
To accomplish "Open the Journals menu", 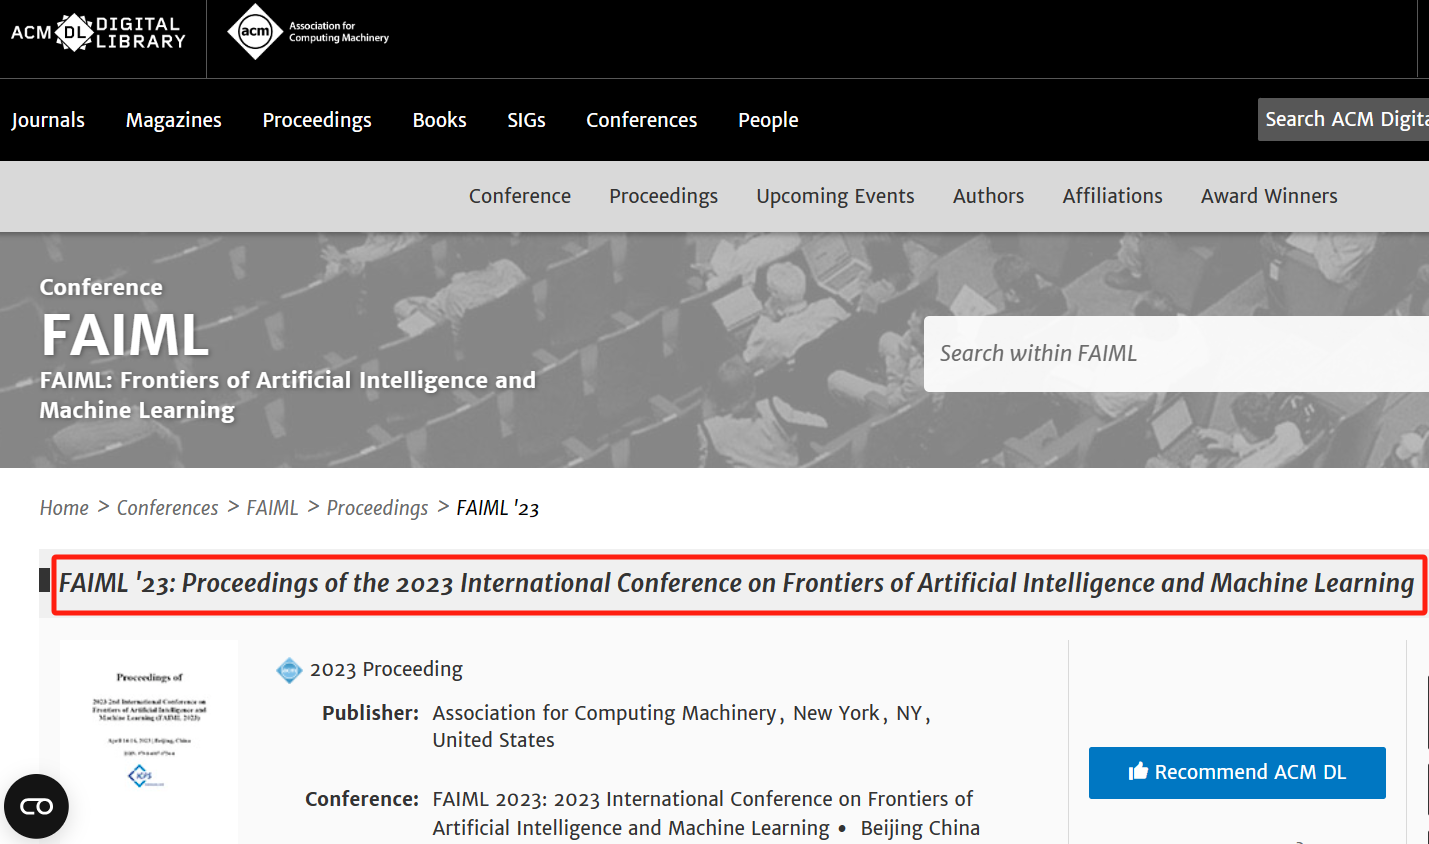I will pos(48,120).
